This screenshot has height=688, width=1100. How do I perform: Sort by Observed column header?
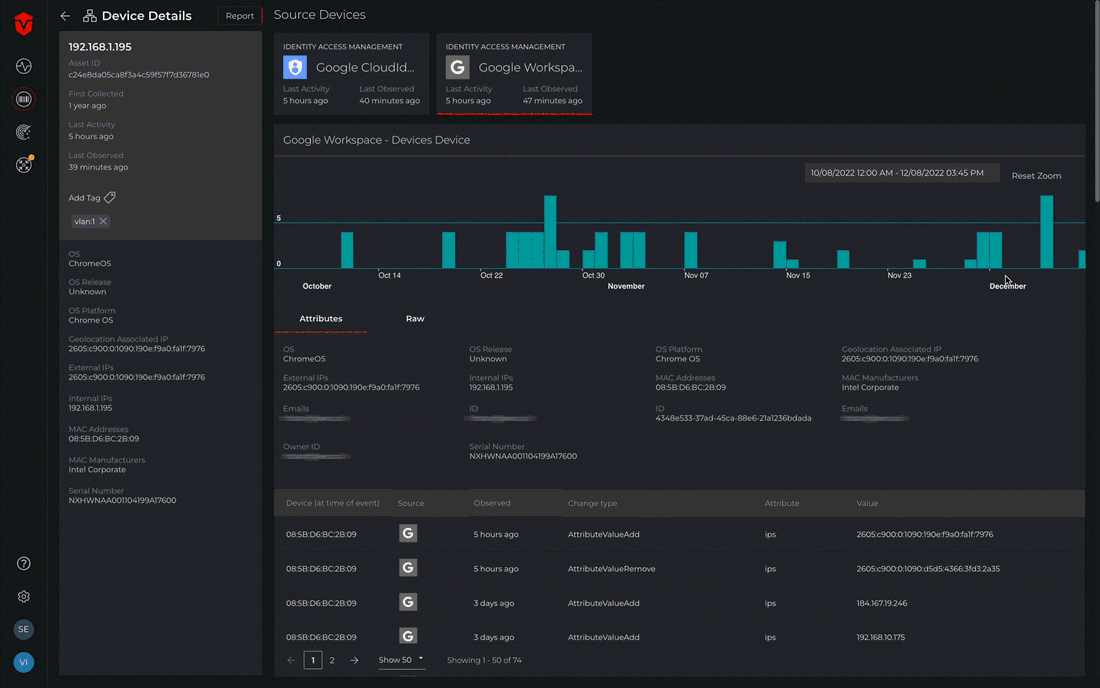click(x=492, y=503)
